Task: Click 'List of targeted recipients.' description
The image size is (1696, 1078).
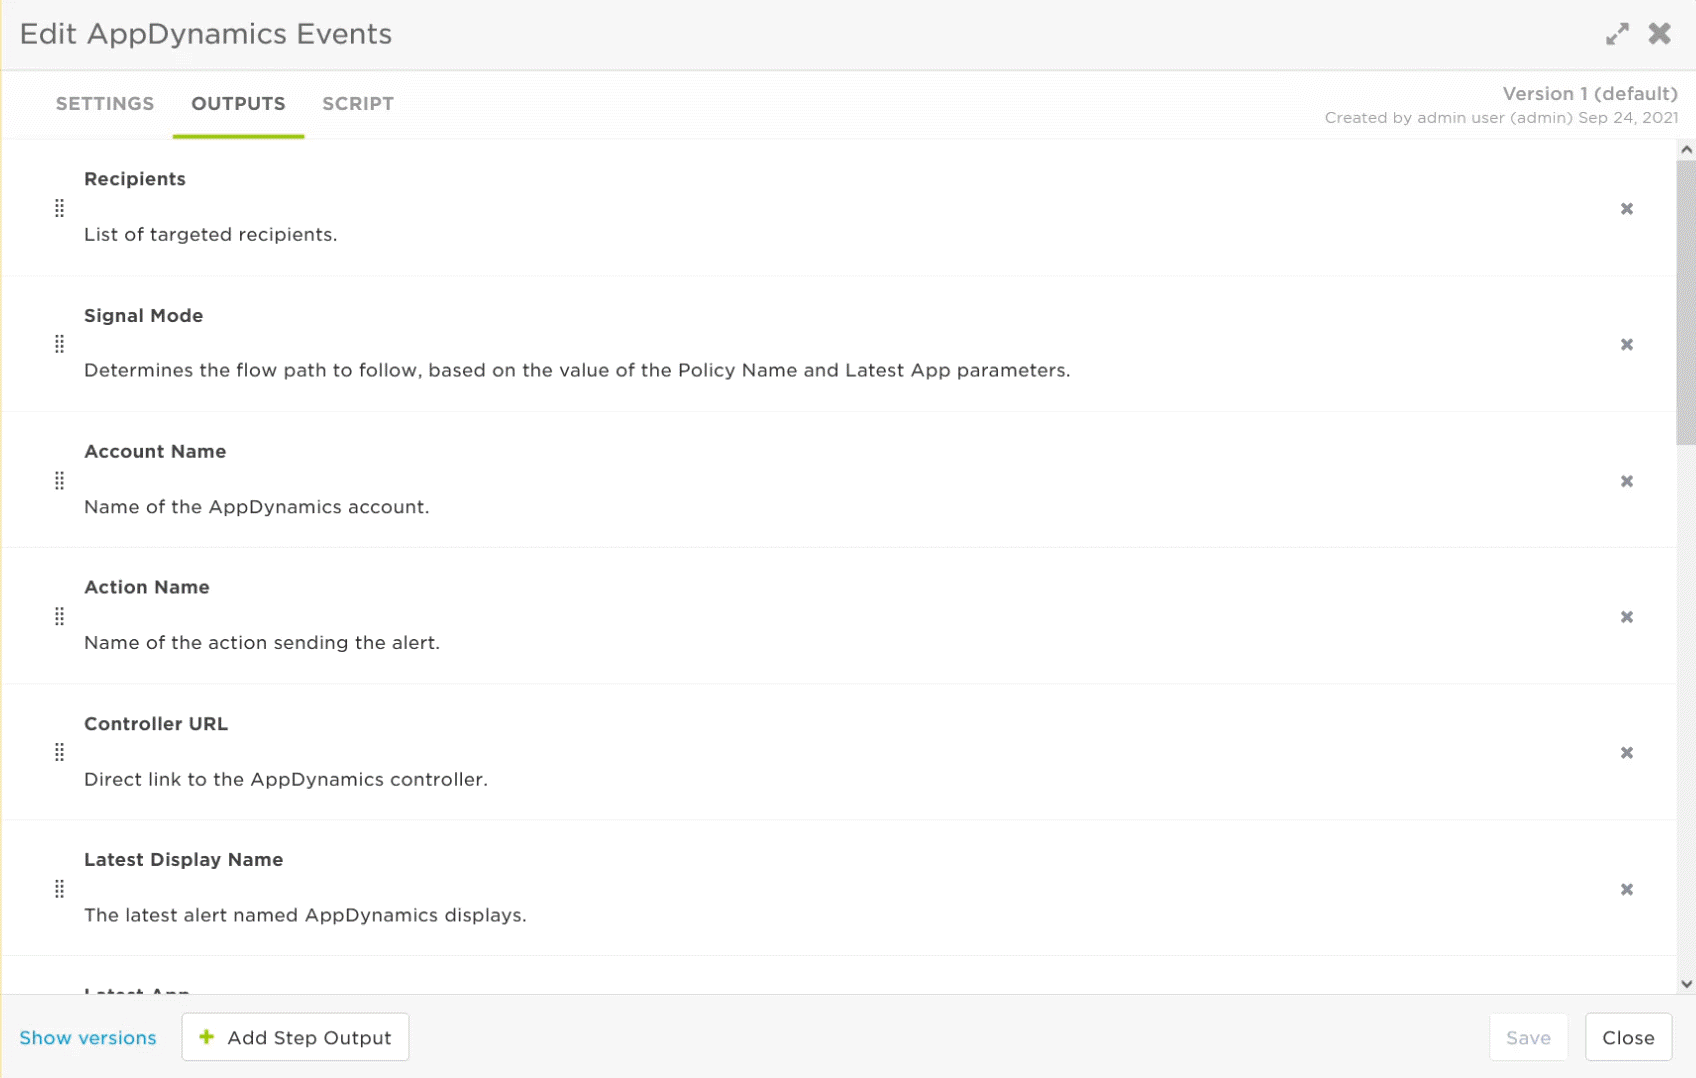Action: pos(211,235)
